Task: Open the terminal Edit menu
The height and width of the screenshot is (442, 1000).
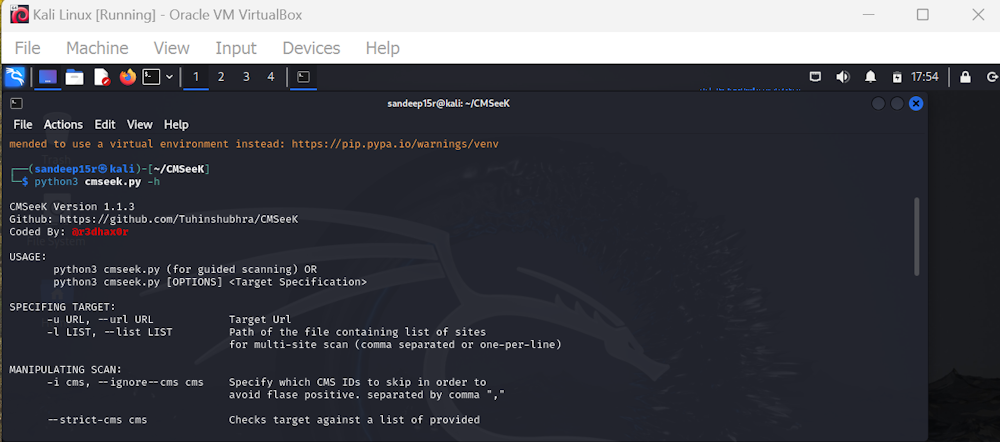Action: pos(105,124)
